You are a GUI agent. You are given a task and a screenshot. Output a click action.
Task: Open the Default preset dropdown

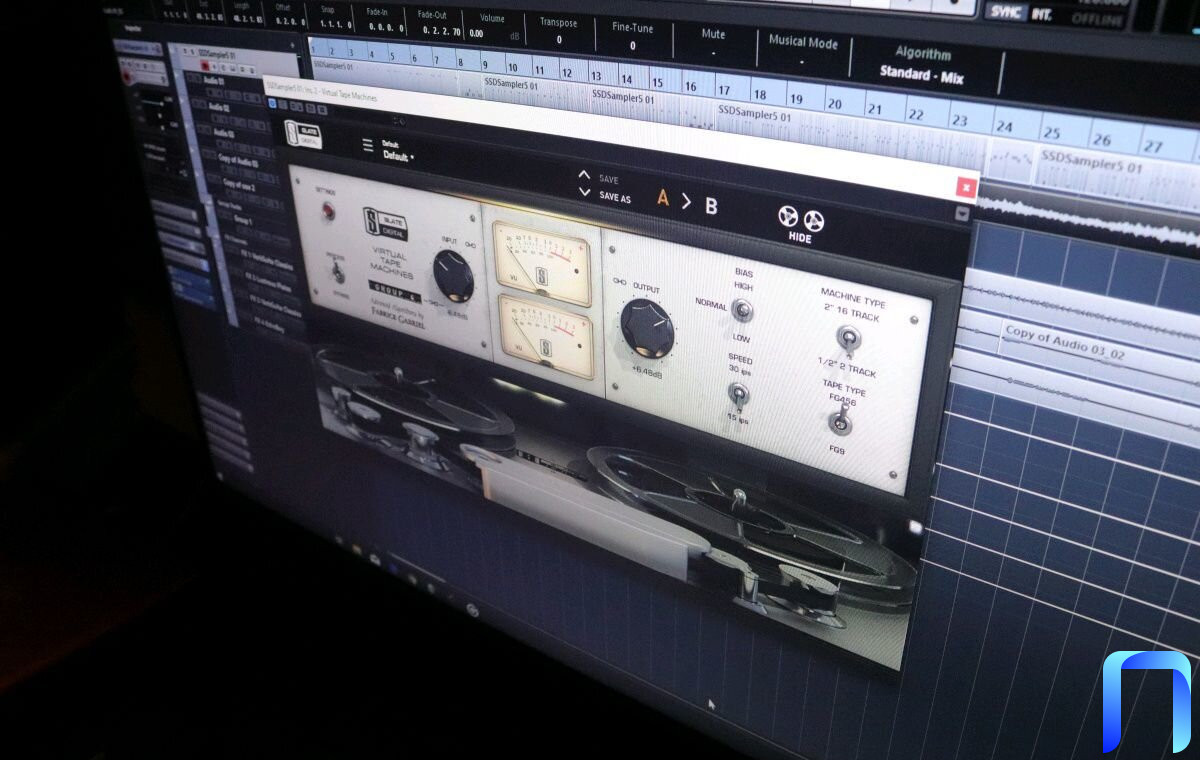(x=398, y=155)
